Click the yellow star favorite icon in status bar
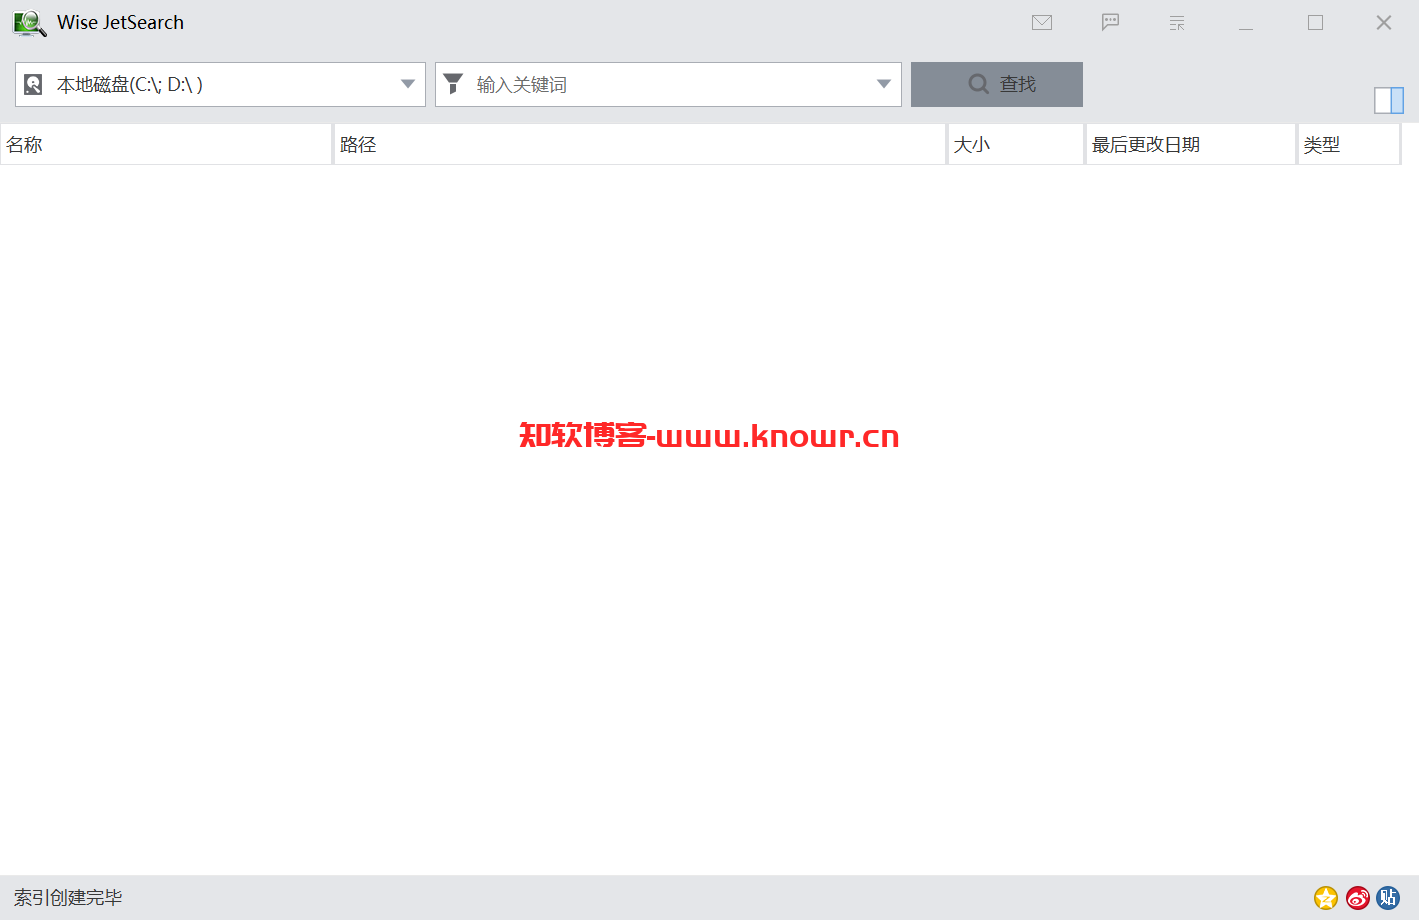 tap(1326, 898)
